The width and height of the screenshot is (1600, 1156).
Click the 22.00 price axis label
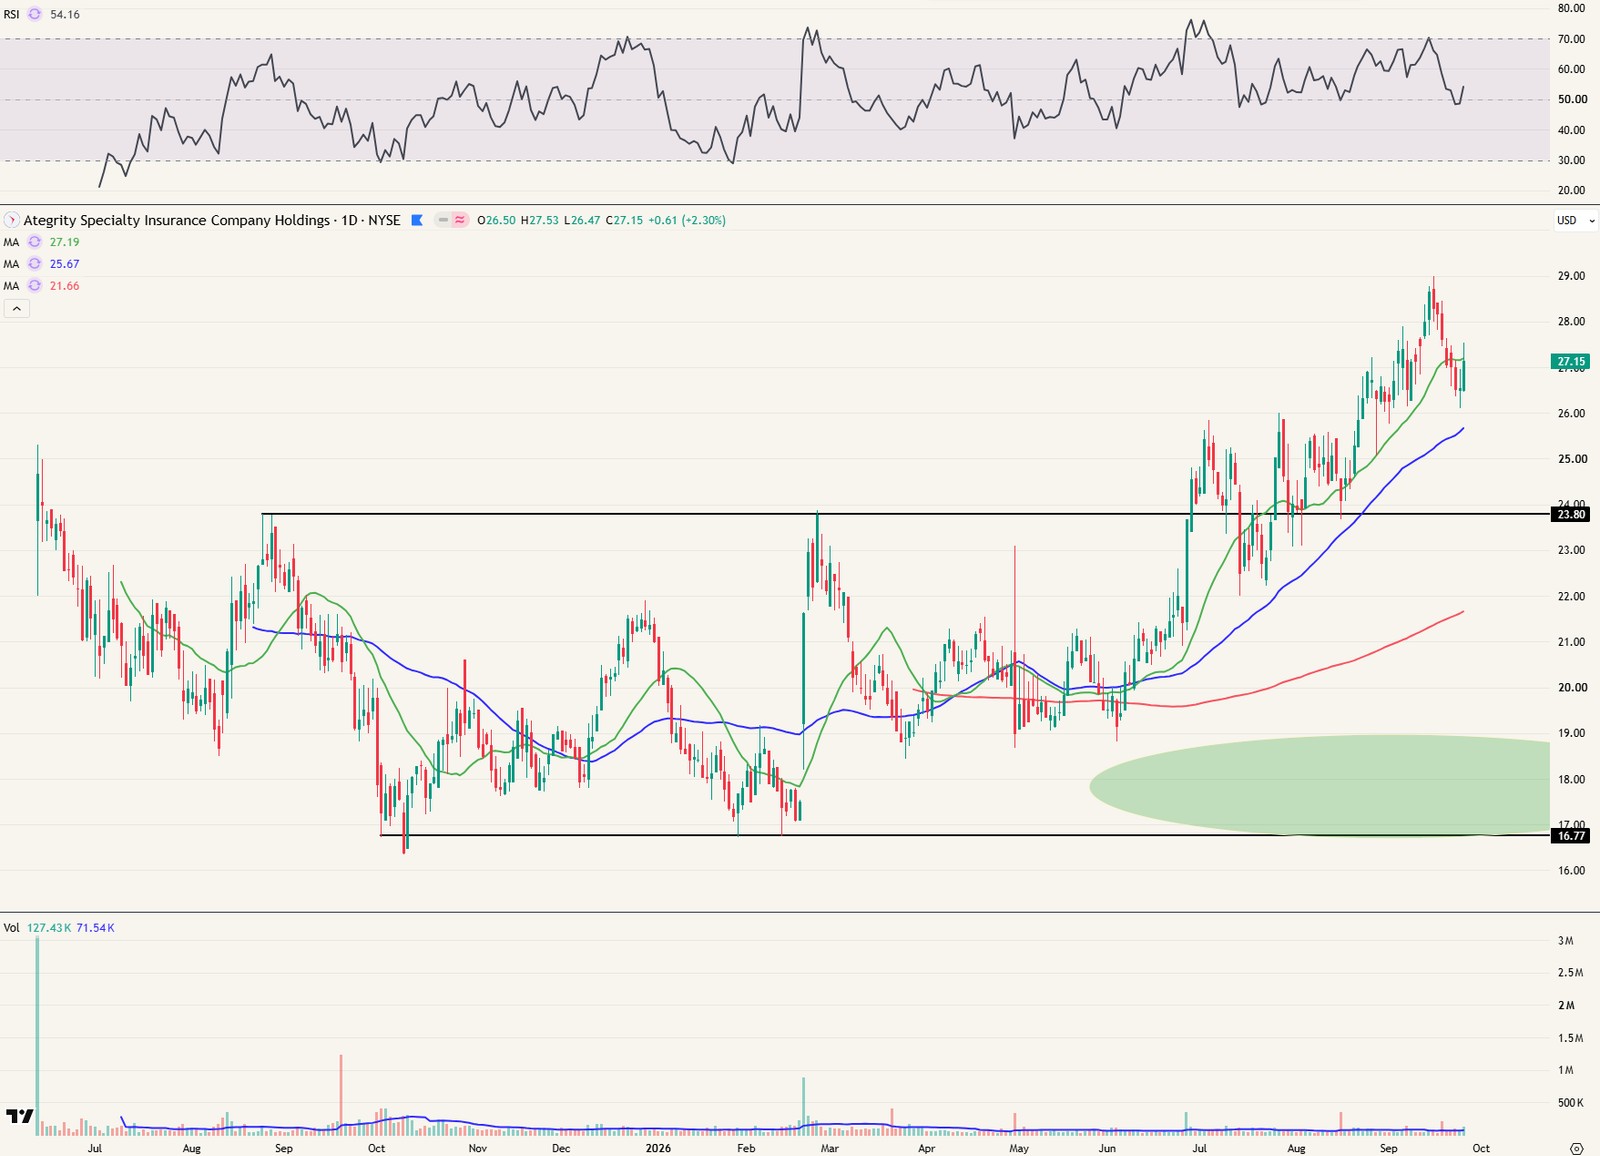1572,596
